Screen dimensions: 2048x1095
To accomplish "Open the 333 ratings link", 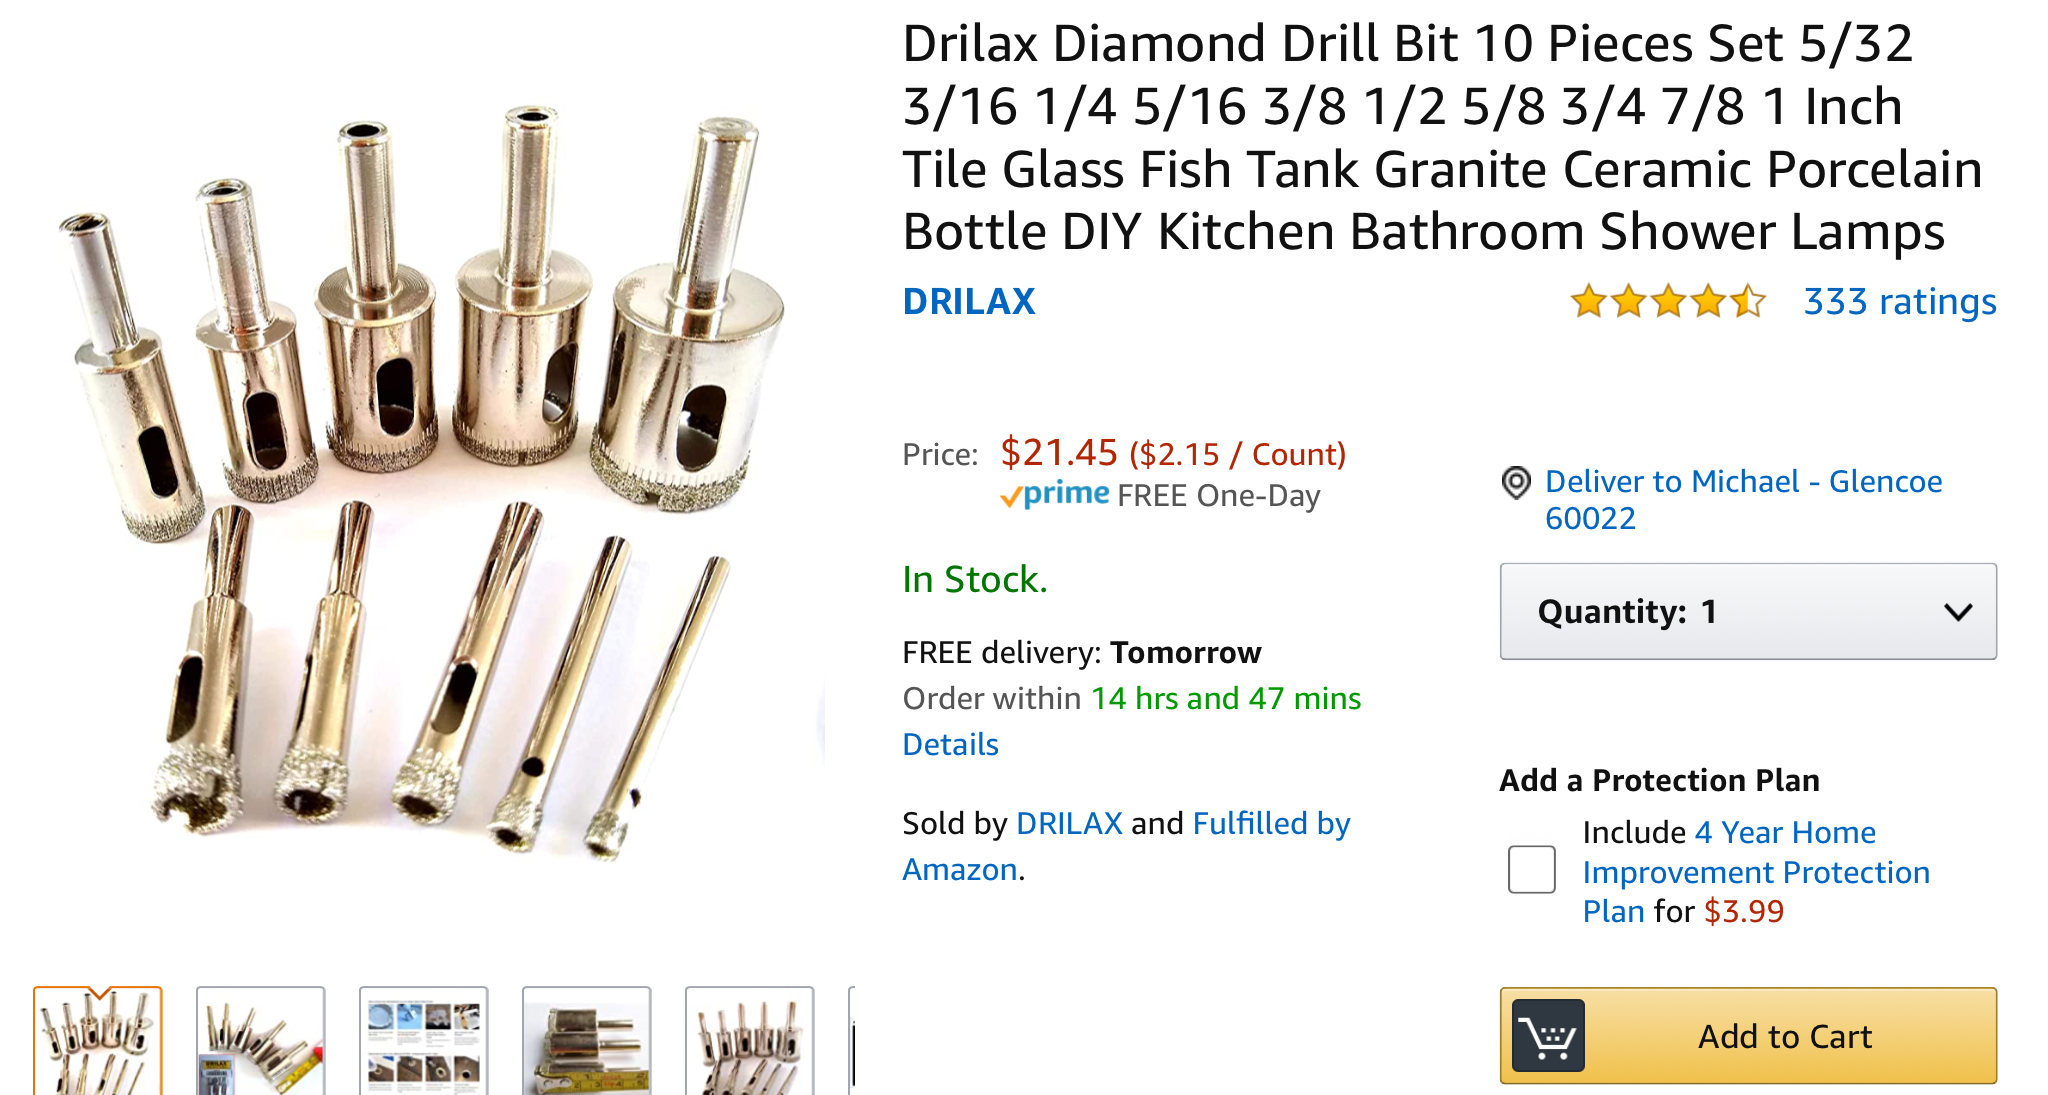I will click(1899, 301).
